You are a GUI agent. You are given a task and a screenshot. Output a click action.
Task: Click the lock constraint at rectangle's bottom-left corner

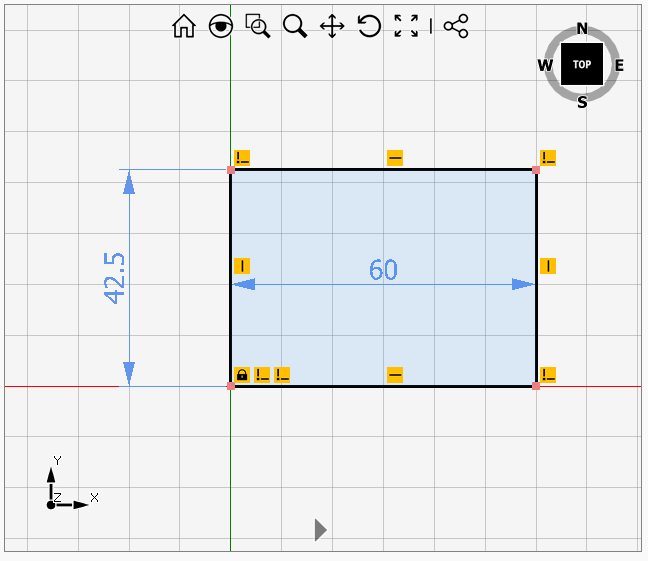coord(241,375)
